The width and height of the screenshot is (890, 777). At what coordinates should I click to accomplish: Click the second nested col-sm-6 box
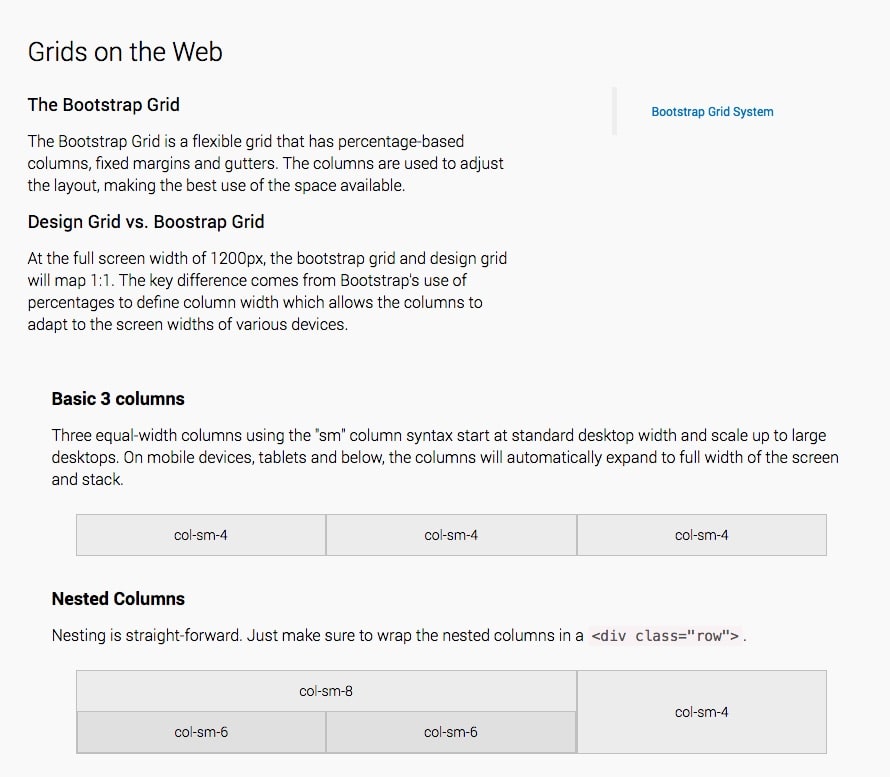[451, 732]
